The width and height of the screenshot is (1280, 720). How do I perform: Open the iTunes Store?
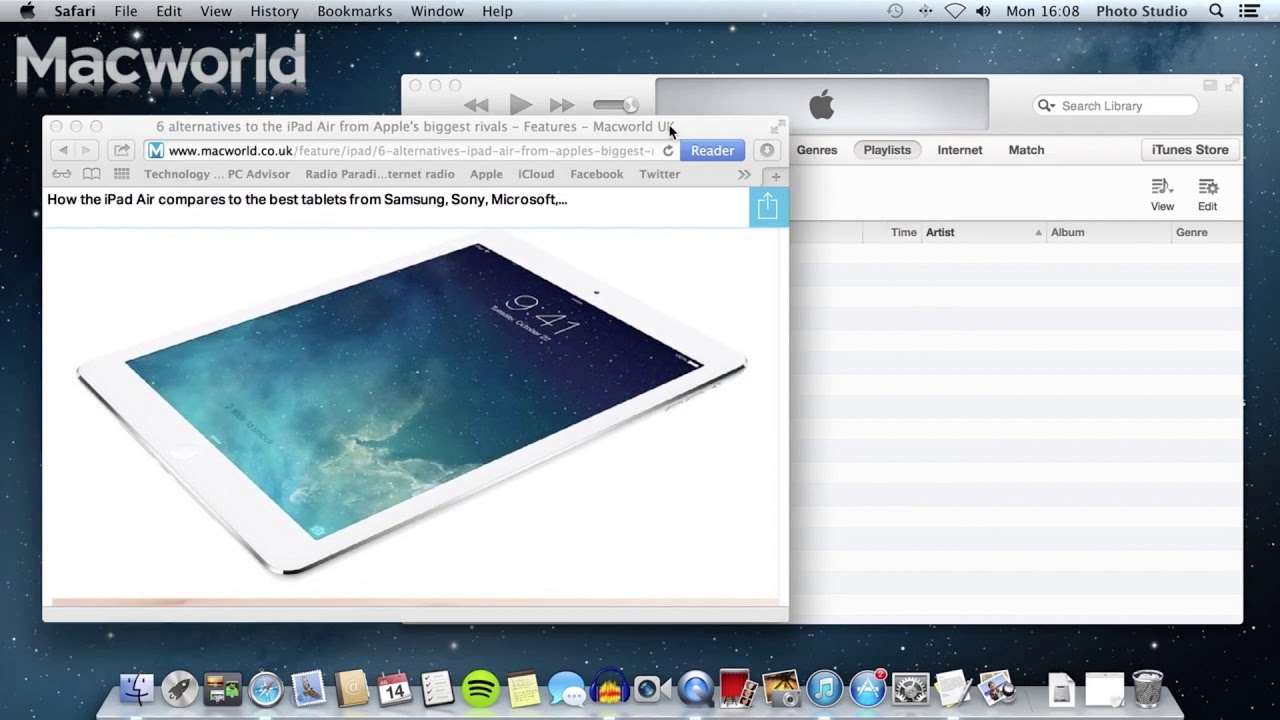(1190, 150)
